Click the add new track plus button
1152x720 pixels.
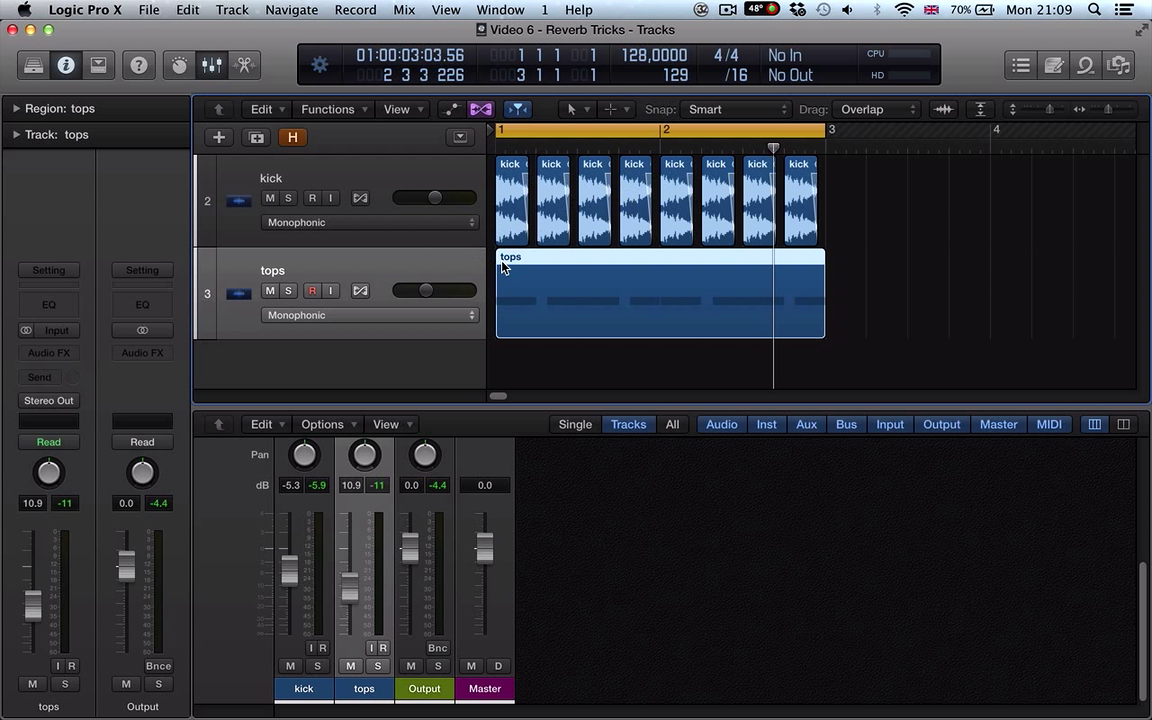(219, 137)
